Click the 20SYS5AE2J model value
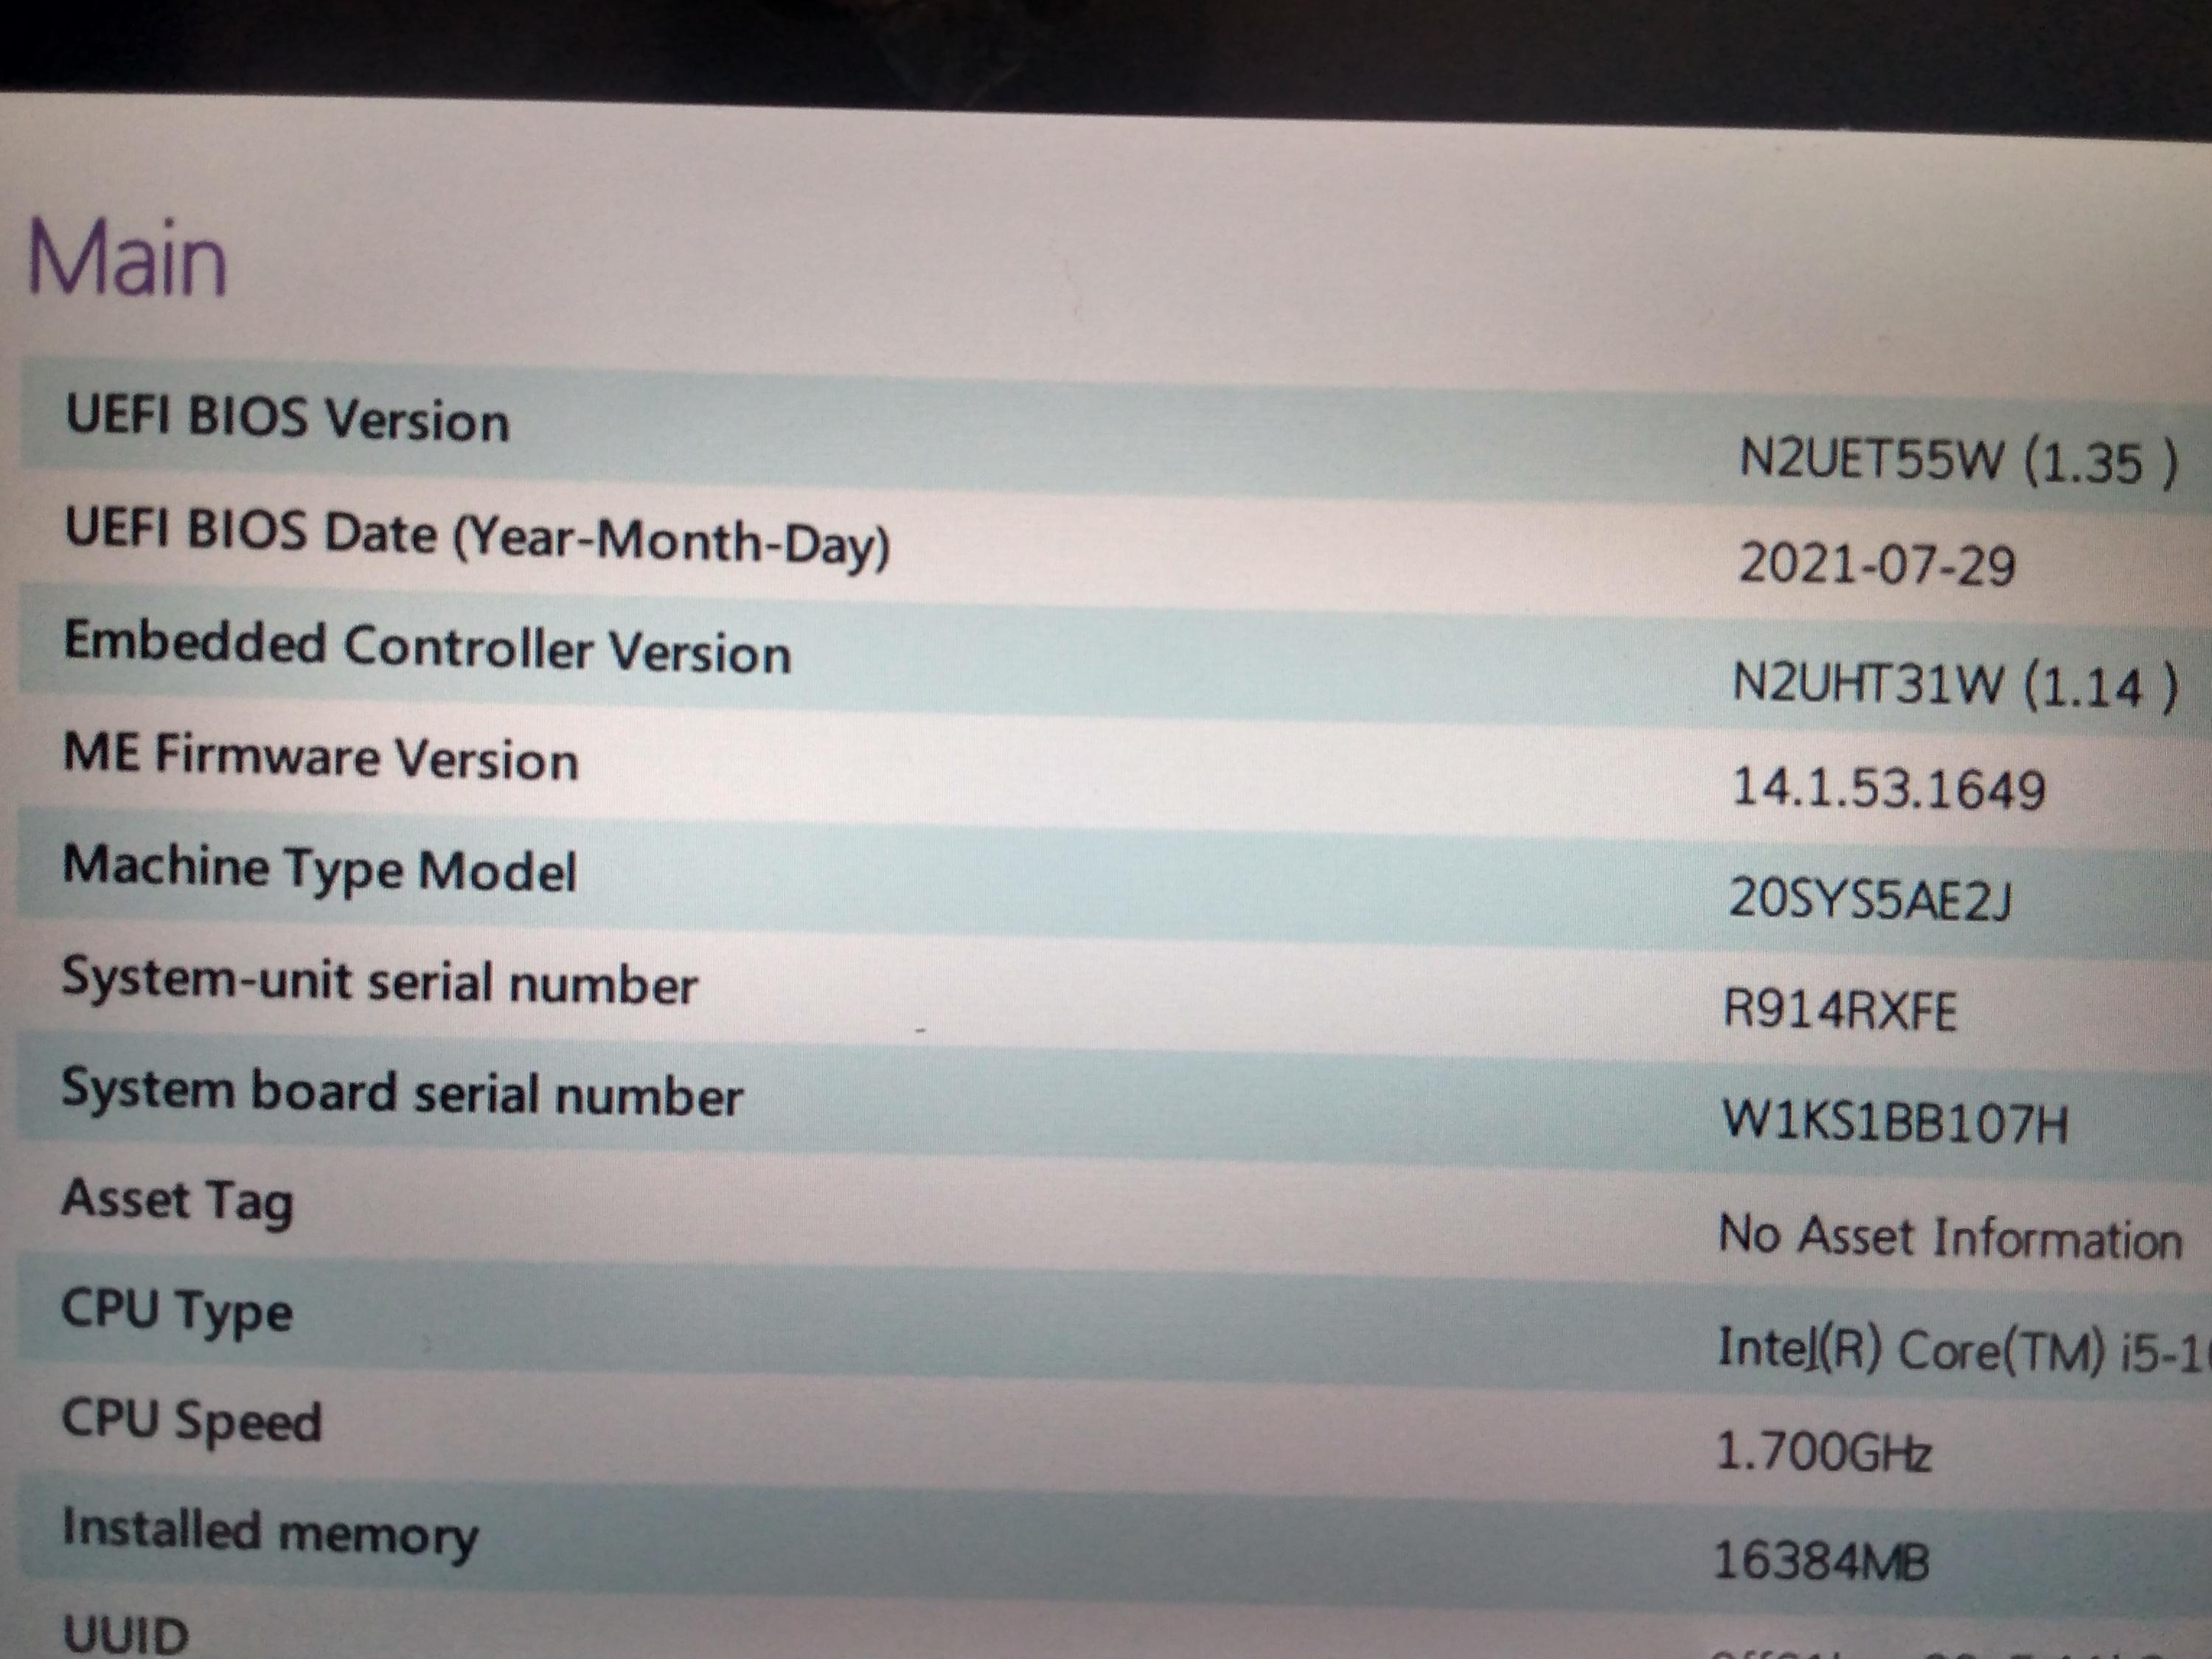Image resolution: width=2212 pixels, height=1659 pixels. (1870, 900)
